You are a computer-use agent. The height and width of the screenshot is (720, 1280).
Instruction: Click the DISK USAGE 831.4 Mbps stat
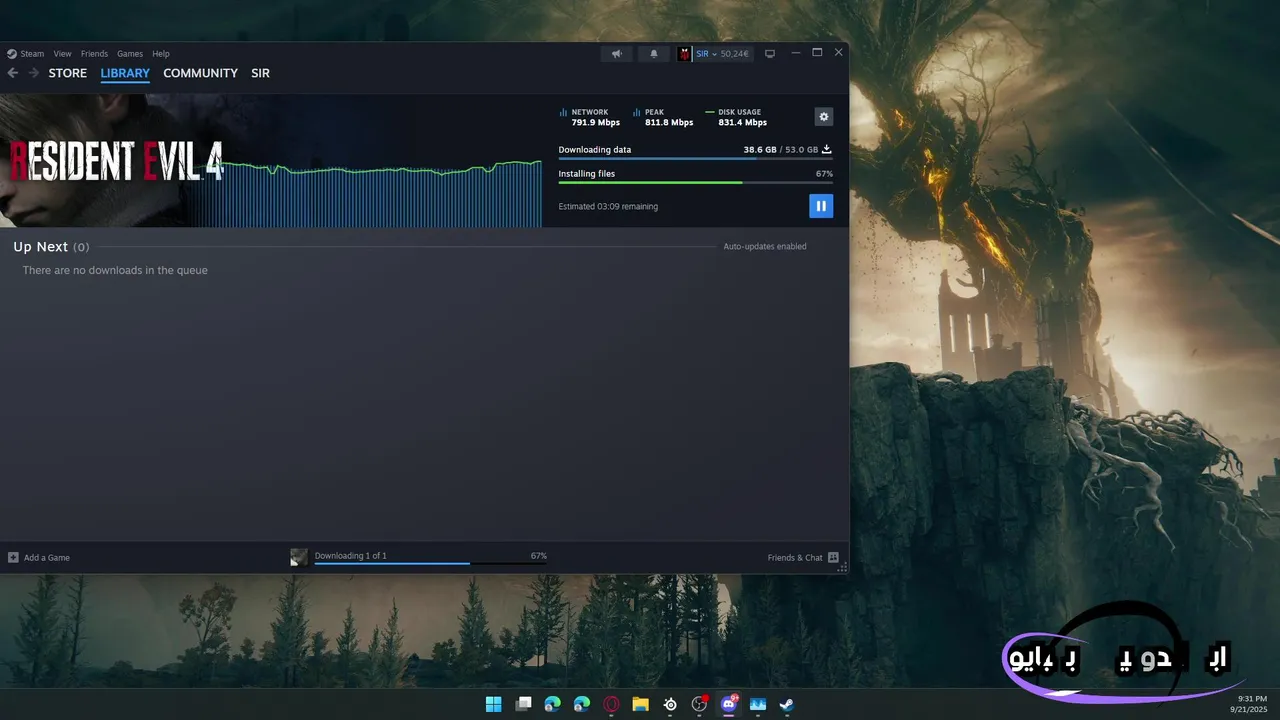[736, 118]
